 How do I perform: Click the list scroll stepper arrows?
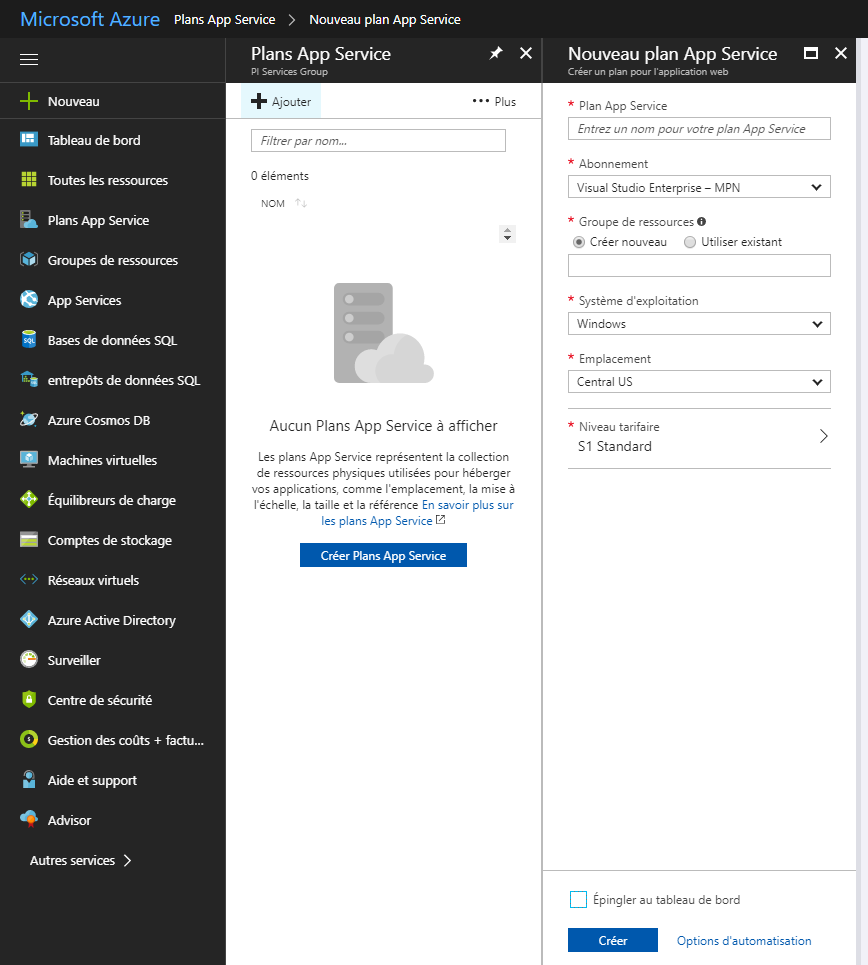[x=507, y=234]
